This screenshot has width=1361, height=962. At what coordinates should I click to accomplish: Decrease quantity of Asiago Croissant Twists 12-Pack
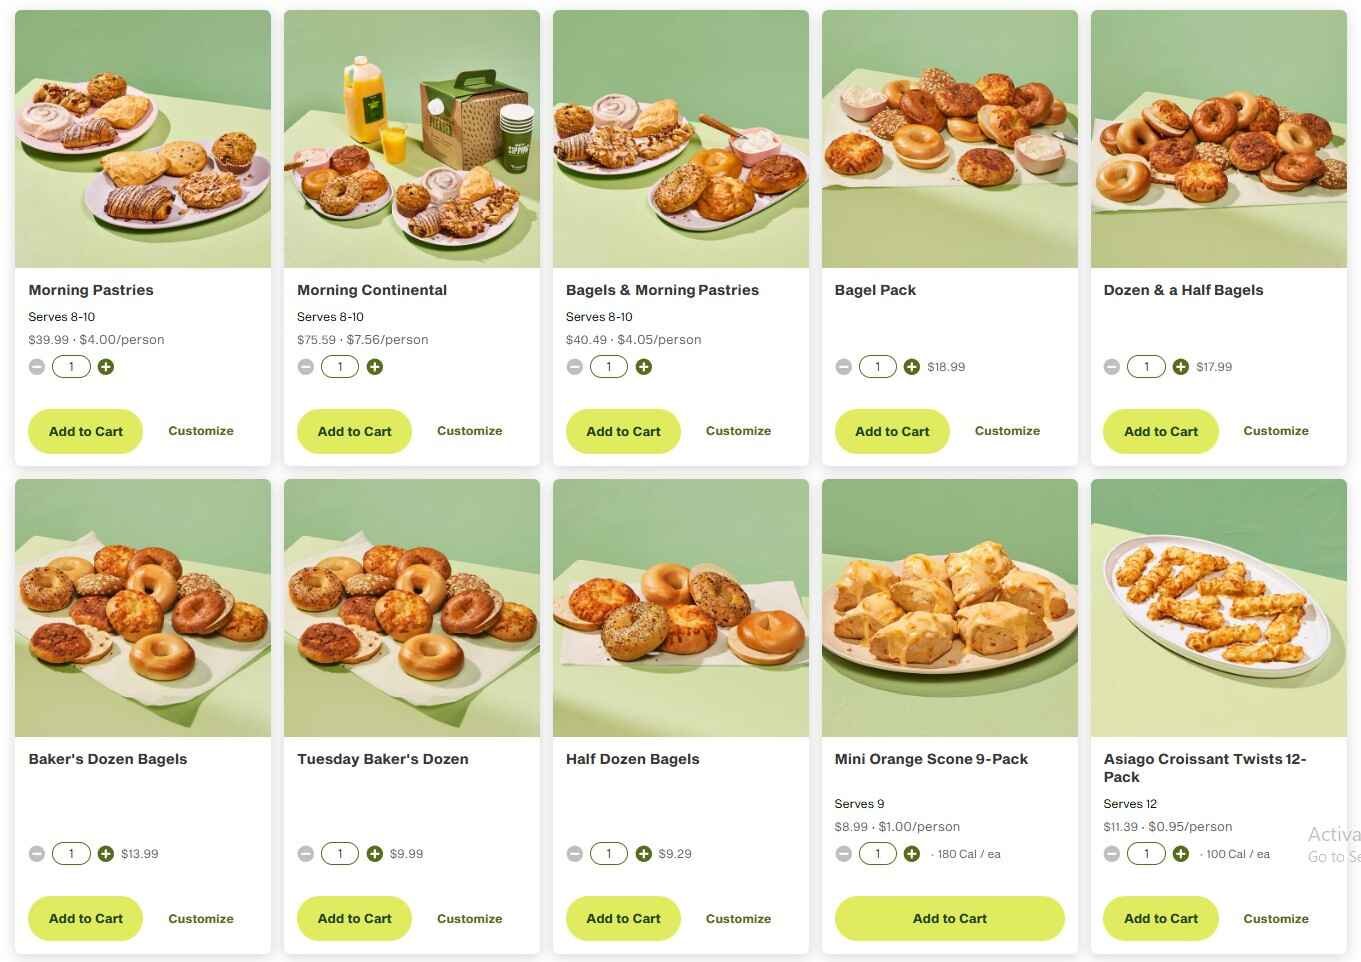[x=1111, y=853]
